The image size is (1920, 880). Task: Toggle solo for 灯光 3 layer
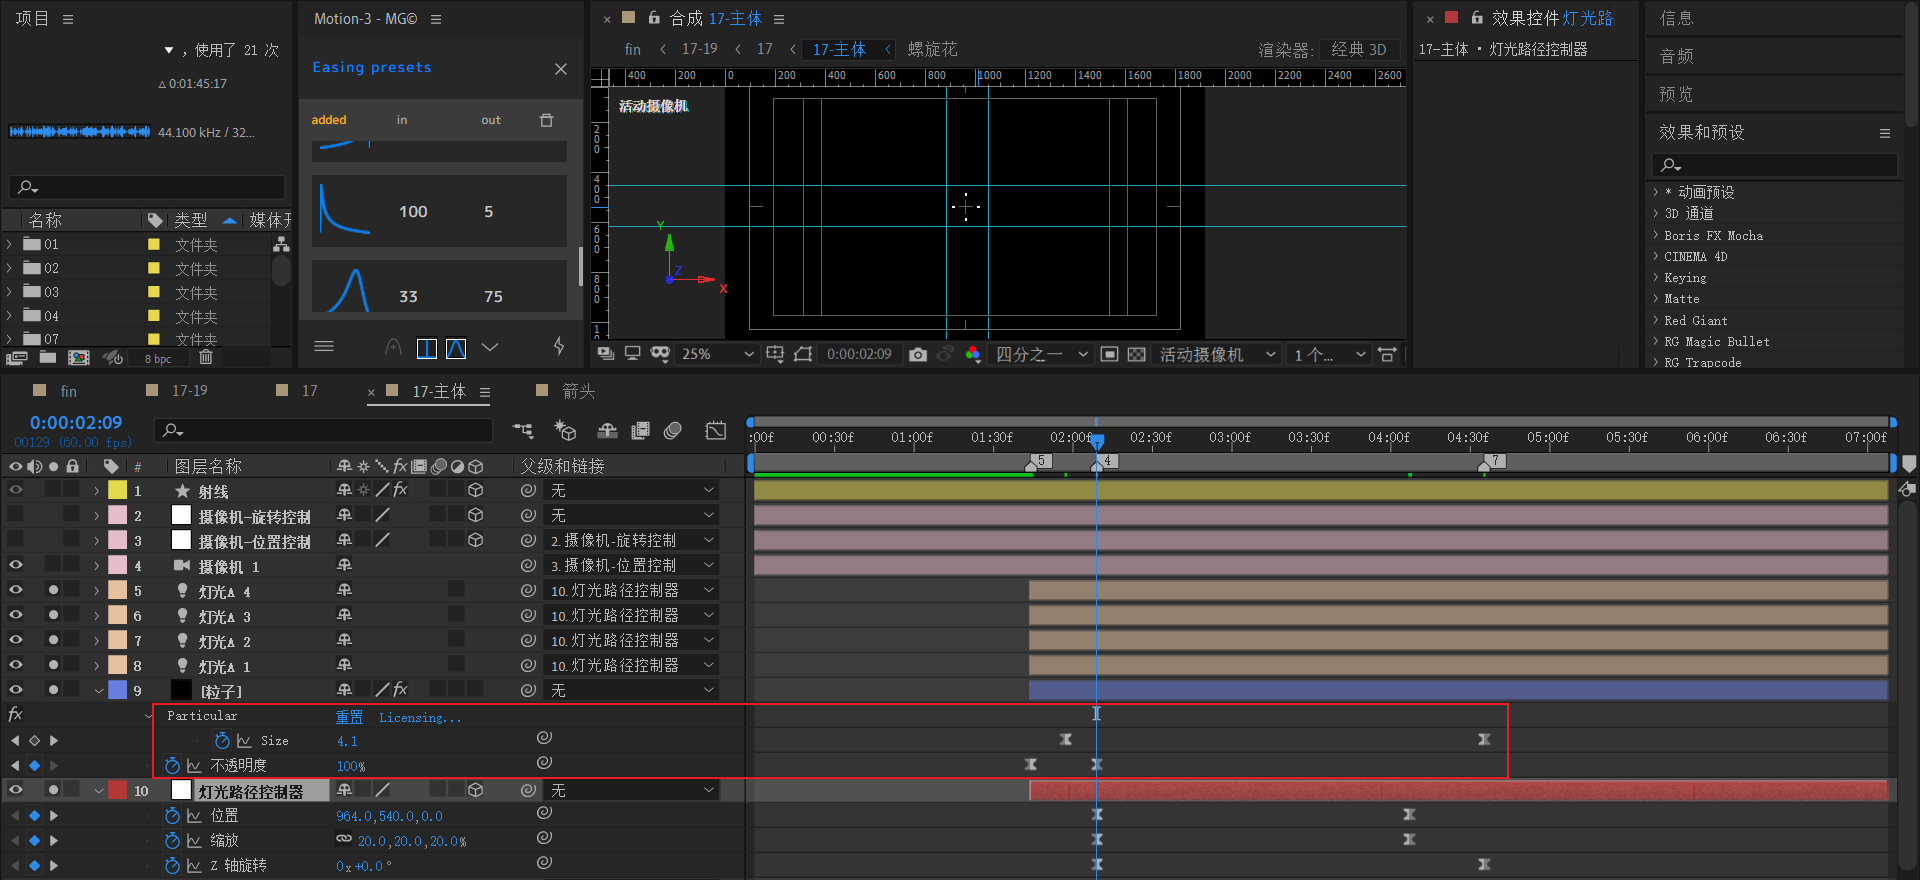pos(53,615)
